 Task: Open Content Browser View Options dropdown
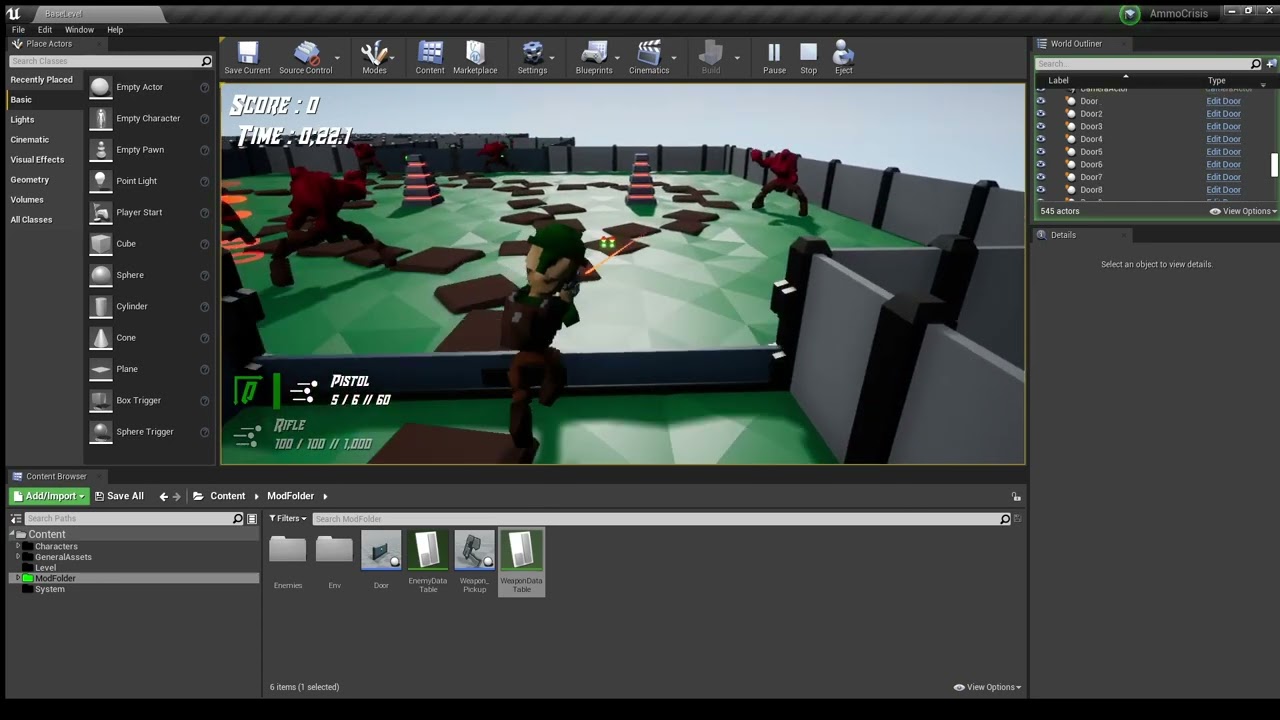(x=987, y=687)
